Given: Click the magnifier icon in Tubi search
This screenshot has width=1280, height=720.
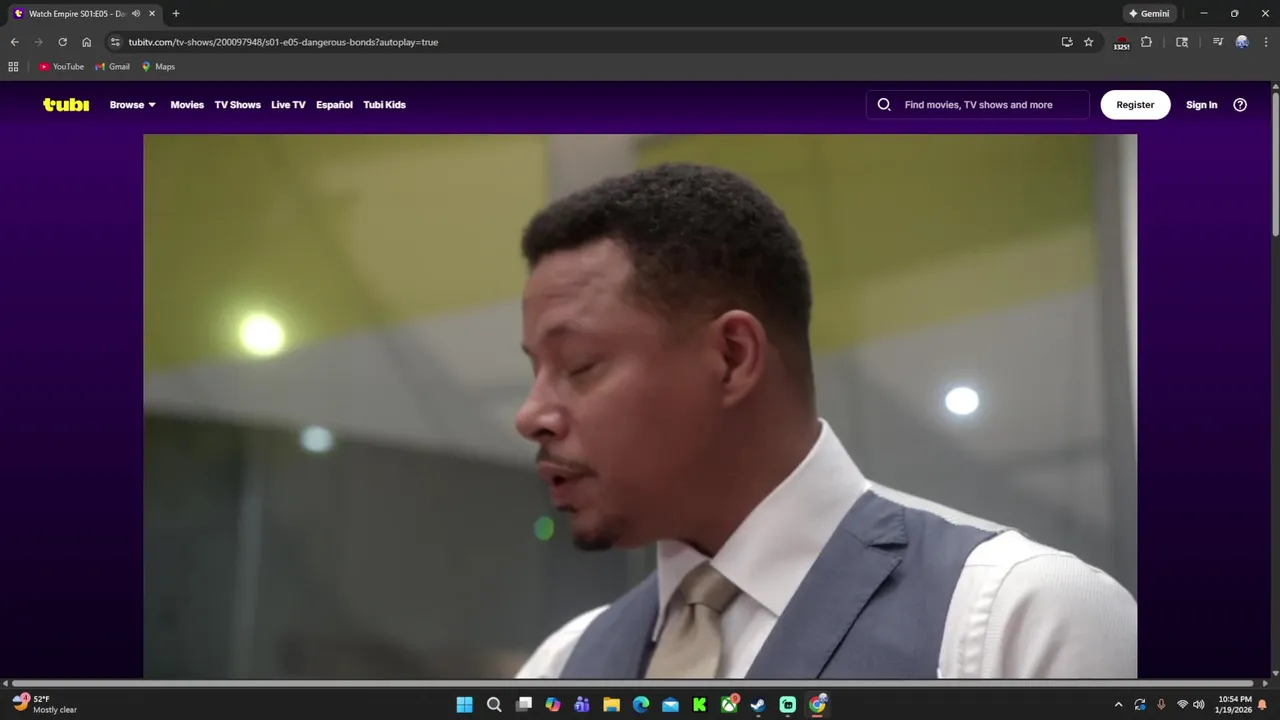Looking at the screenshot, I should pos(884,104).
